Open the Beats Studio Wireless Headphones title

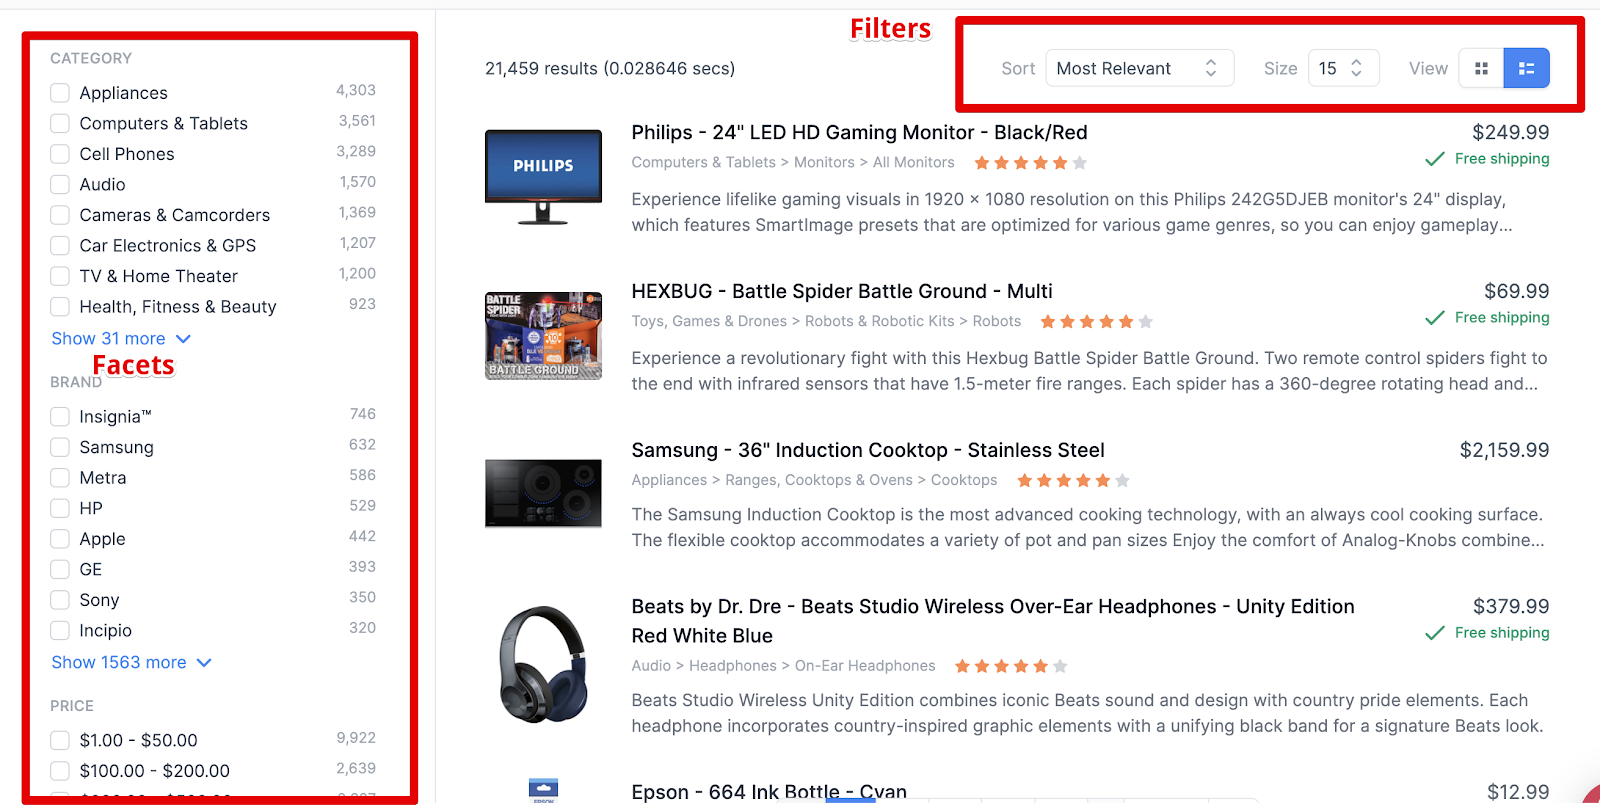tap(993, 621)
